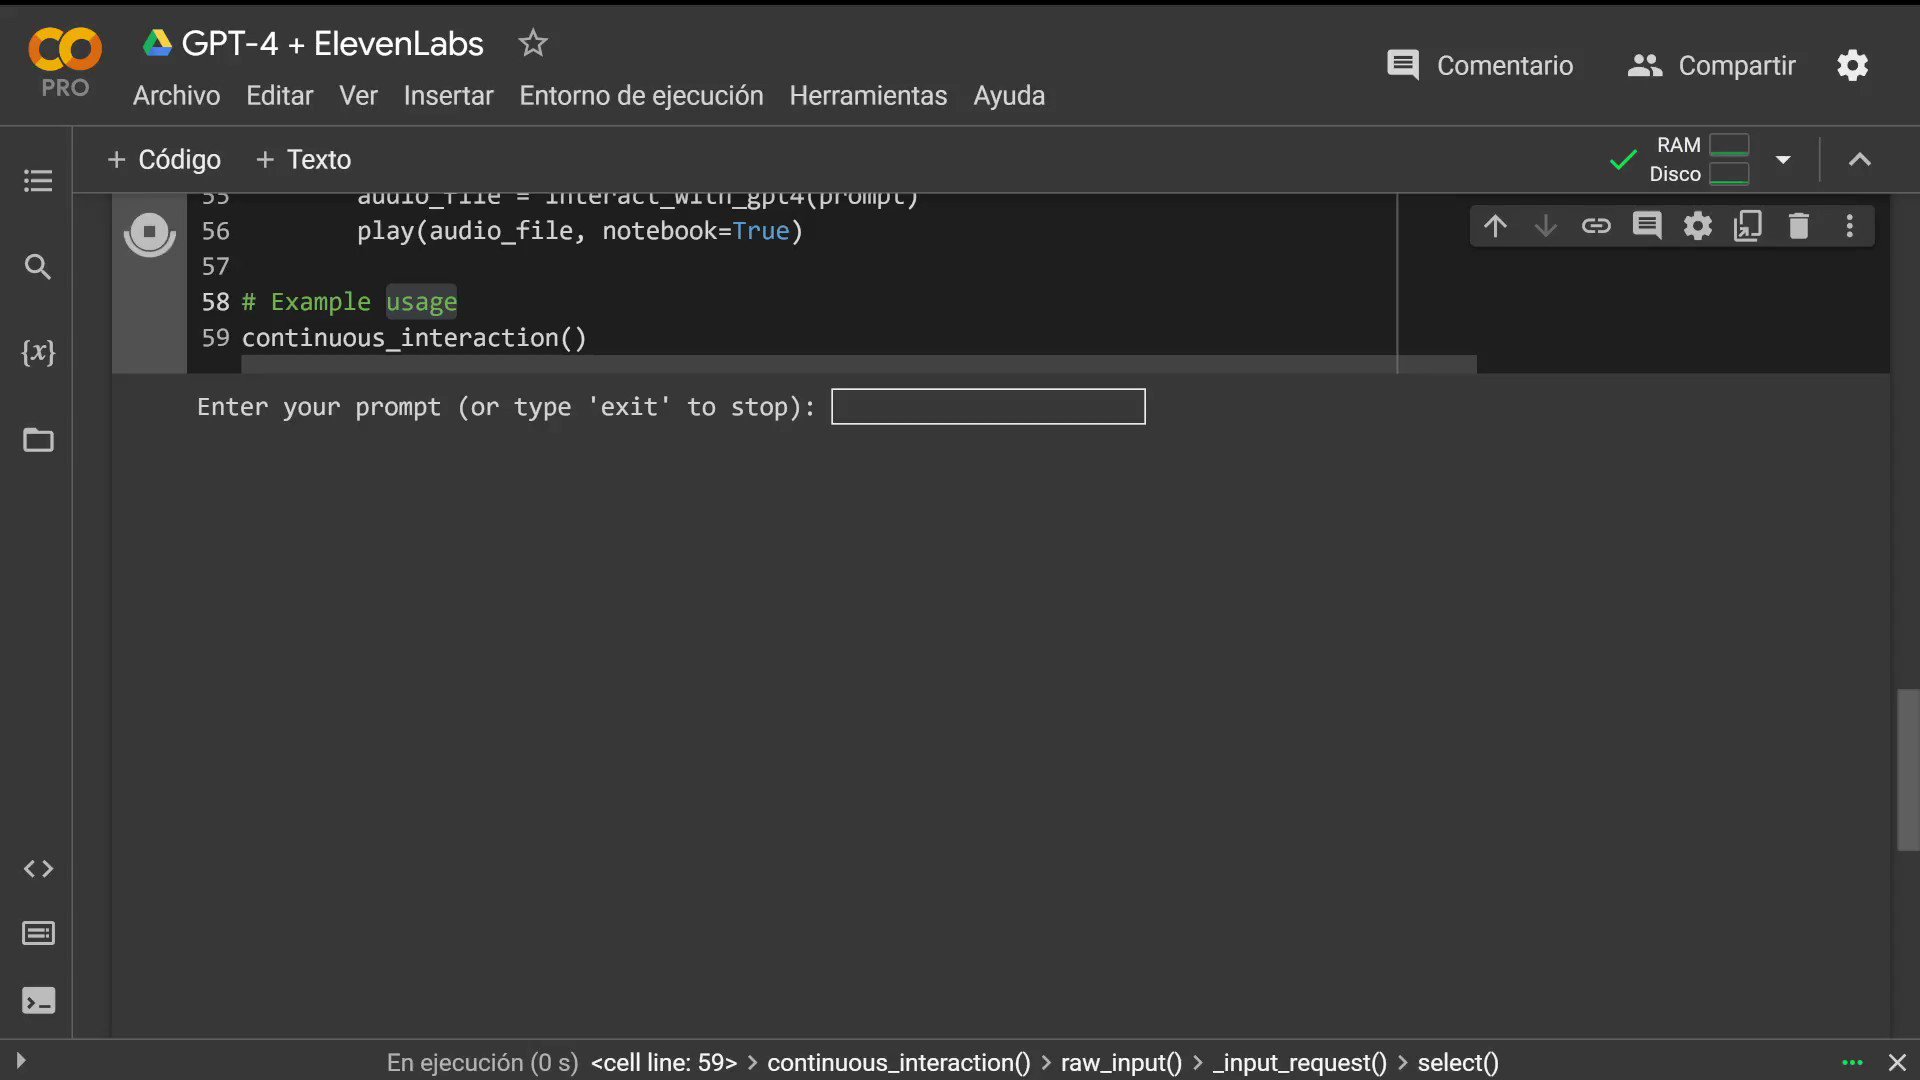1920x1080 pixels.
Task: Open the Files sidebar panel
Action: coord(38,440)
